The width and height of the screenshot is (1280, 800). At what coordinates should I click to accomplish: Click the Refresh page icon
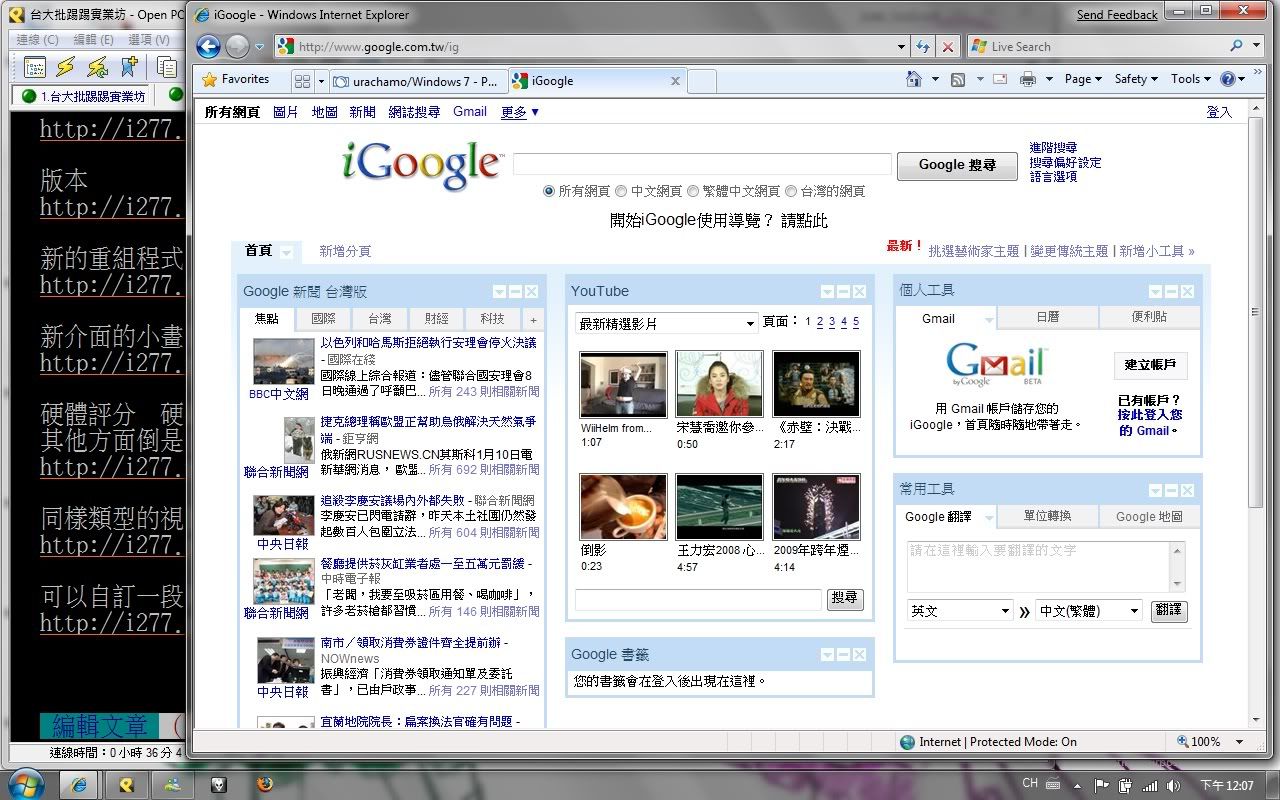pyautogui.click(x=922, y=47)
